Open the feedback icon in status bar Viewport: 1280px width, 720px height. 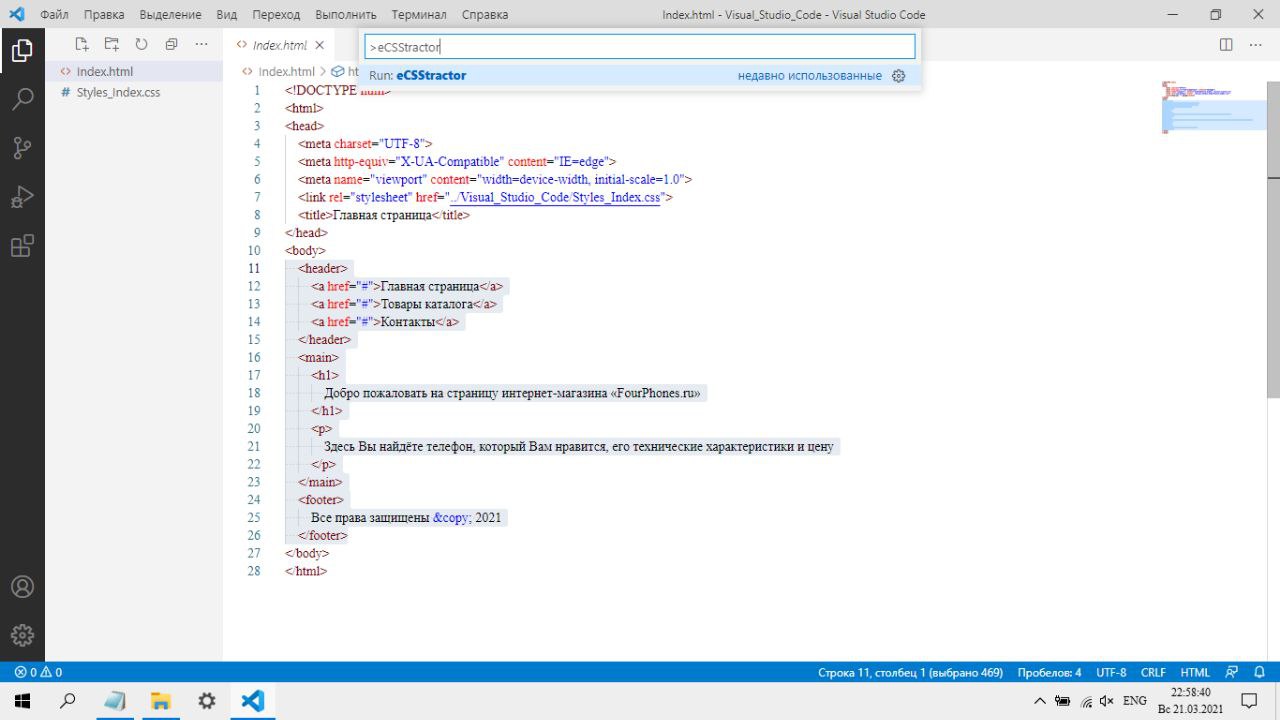click(x=1232, y=672)
